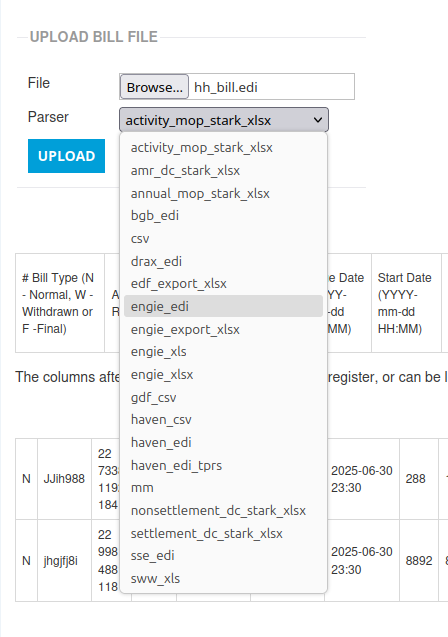Image resolution: width=448 pixels, height=637 pixels.
Task: Select engie_xls parser option
Action: [223, 352]
